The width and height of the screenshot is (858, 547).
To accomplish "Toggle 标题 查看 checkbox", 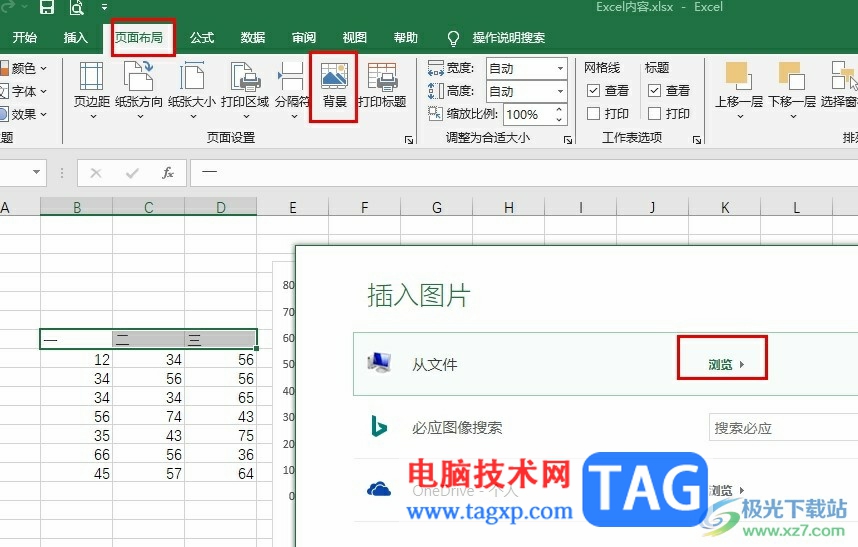I will click(x=654, y=90).
